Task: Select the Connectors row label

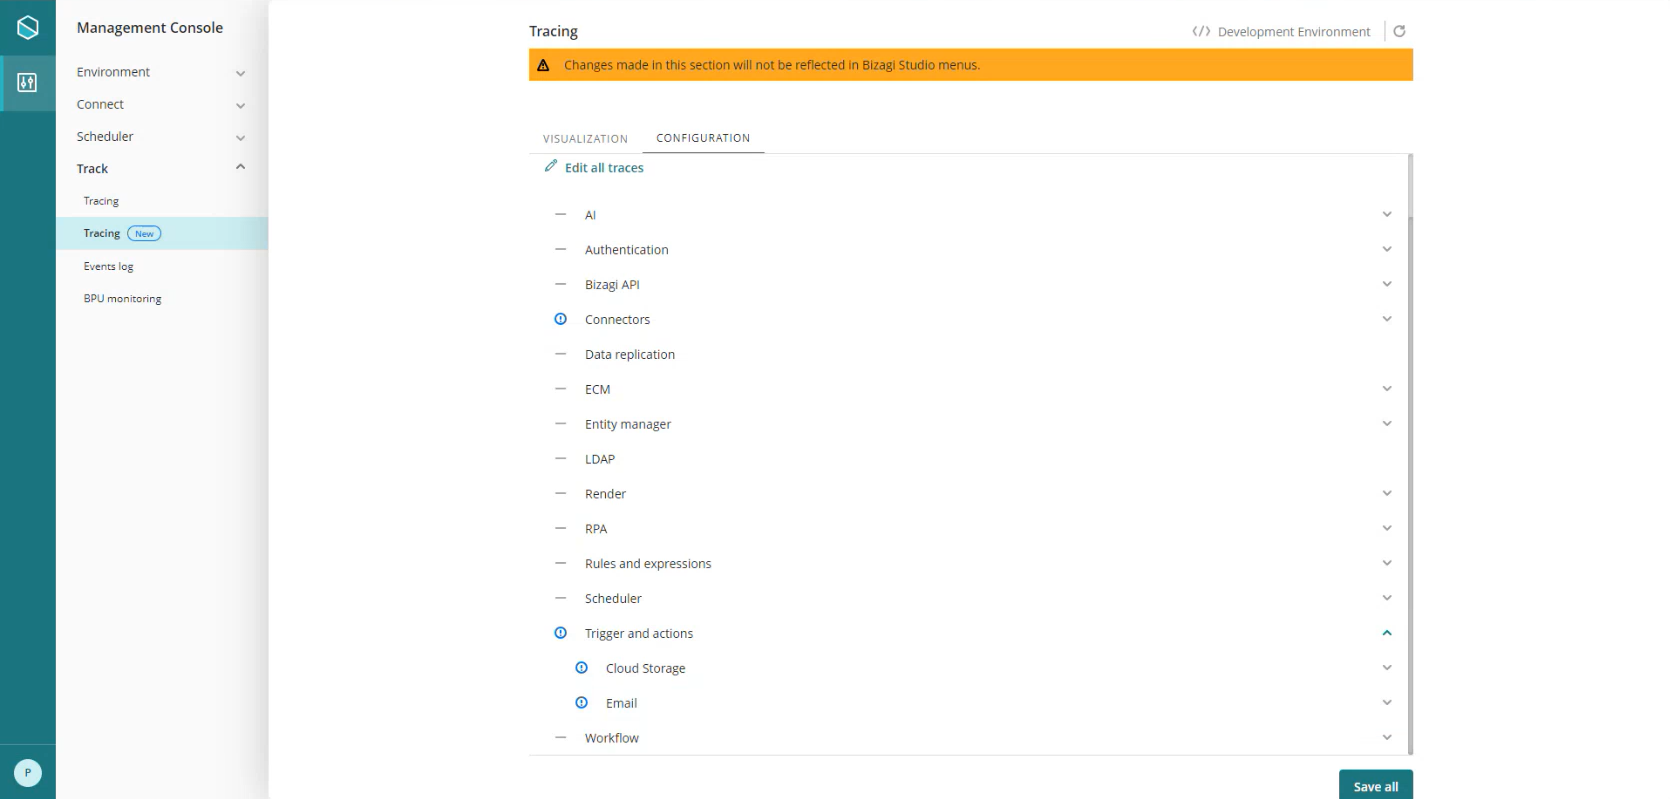Action: (617, 320)
